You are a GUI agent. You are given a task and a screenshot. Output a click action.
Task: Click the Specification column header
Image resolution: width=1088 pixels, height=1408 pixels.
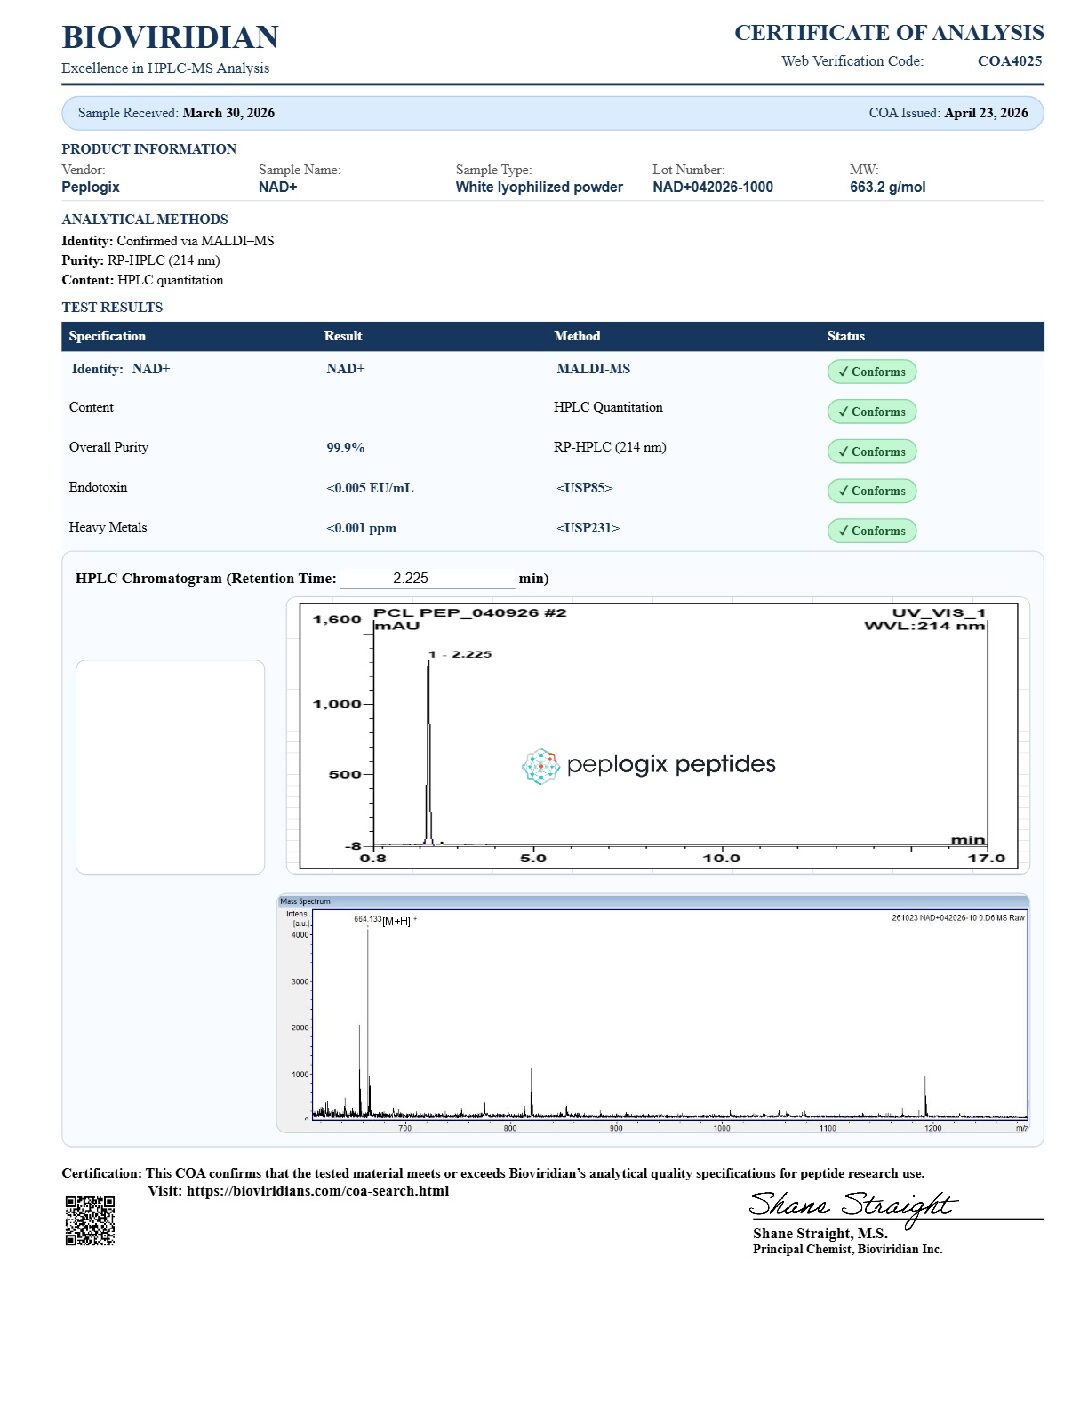coord(107,336)
